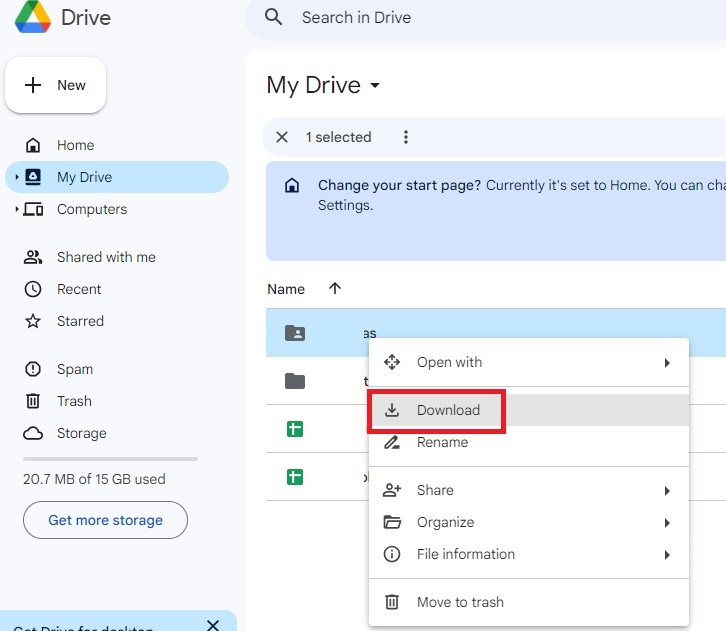This screenshot has width=726, height=631.
Task: Click the selected shared folder icon
Action: coord(295,333)
